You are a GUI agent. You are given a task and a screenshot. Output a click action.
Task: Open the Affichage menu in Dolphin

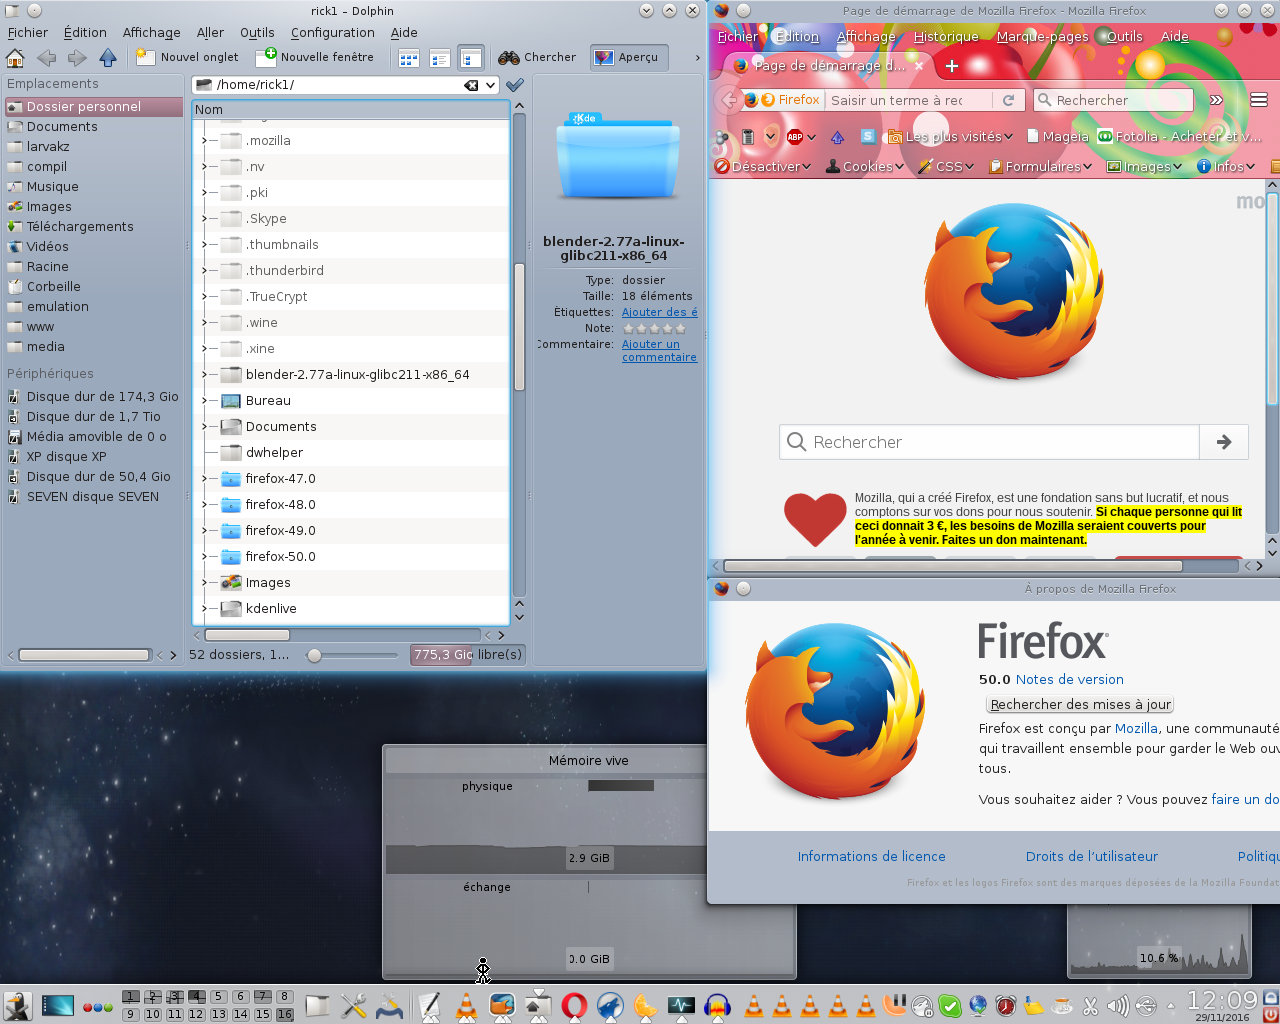click(x=152, y=33)
